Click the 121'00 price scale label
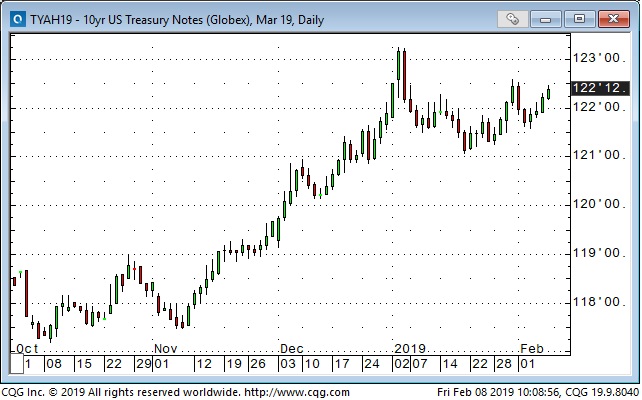The image size is (642, 400). [599, 155]
